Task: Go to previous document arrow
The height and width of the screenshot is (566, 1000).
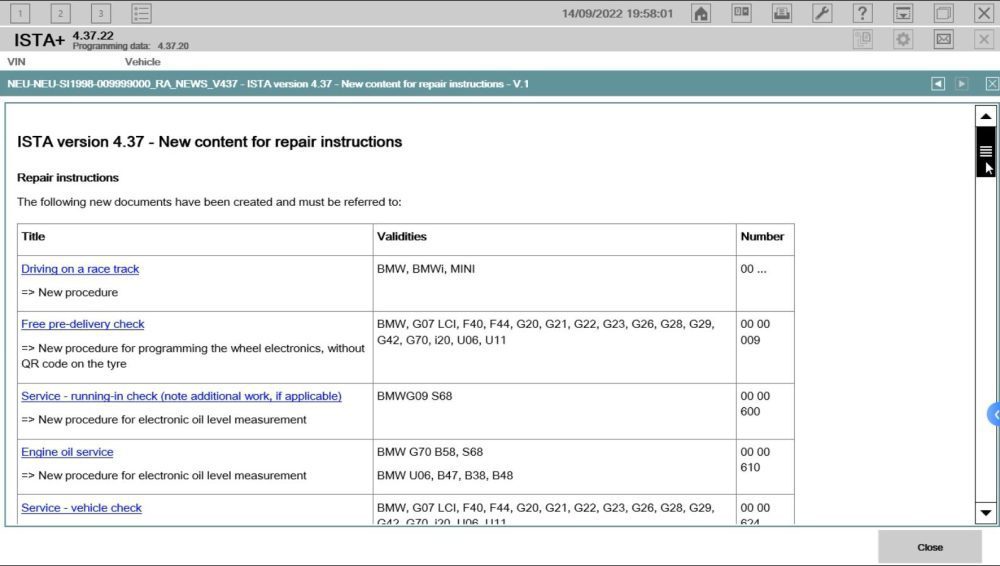Action: click(938, 84)
